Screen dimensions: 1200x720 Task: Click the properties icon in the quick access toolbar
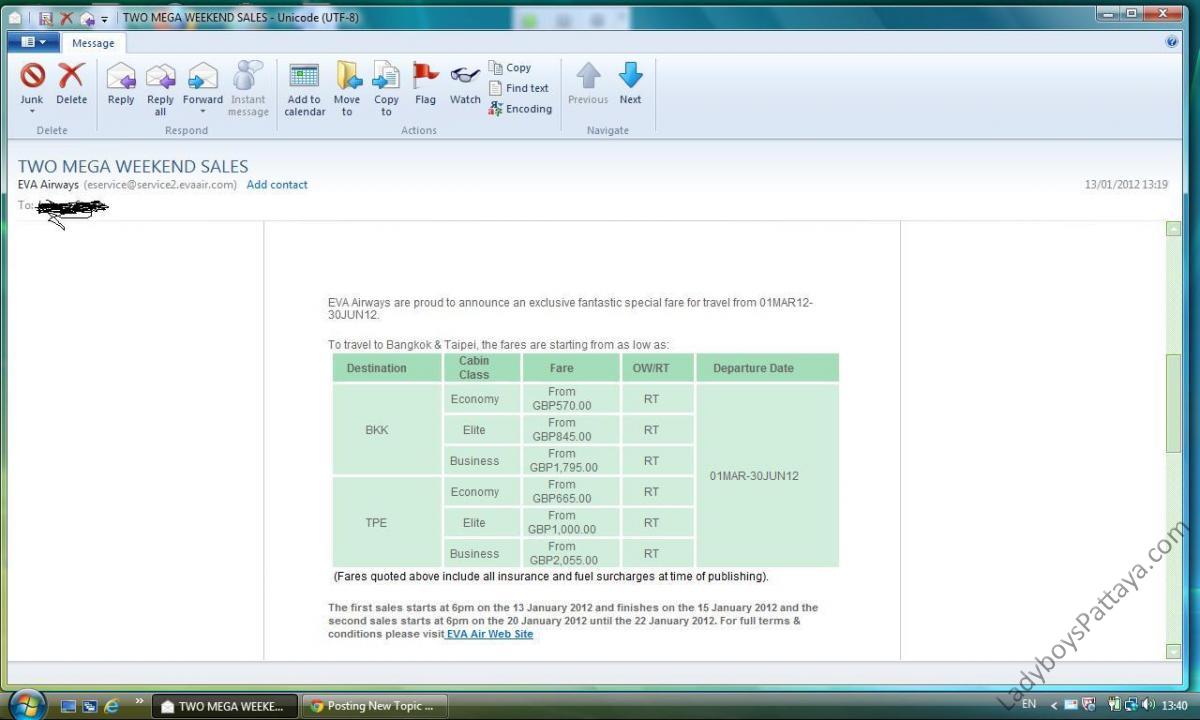pyautogui.click(x=46, y=18)
